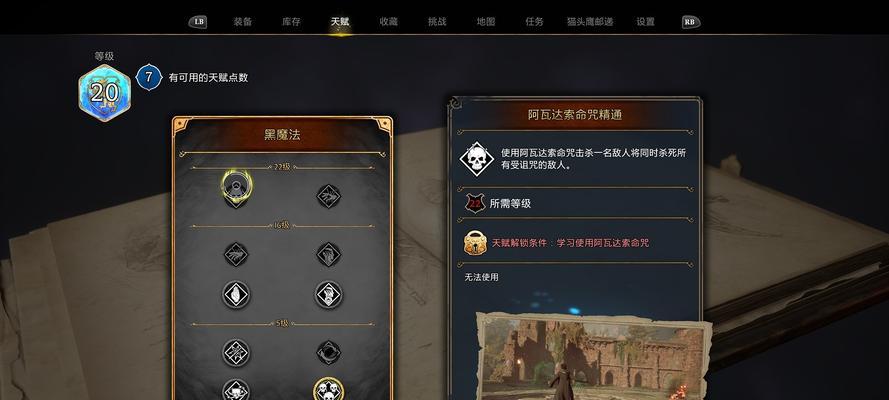Viewport: 889px width, 400px height.
Task: Click the golden padlock unlock-condition icon
Action: [475, 242]
